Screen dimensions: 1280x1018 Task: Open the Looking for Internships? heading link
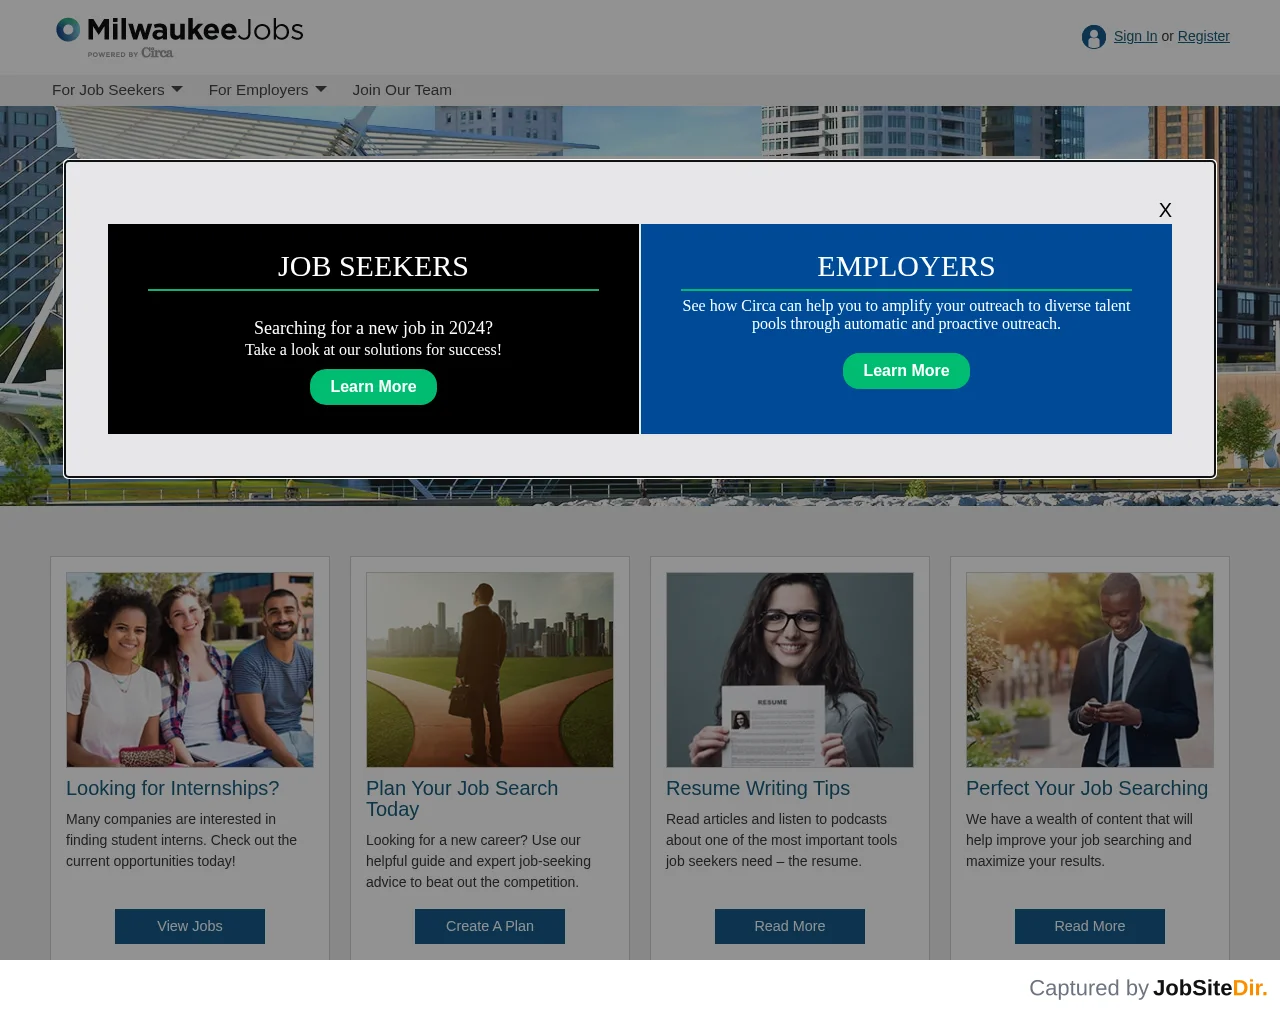tap(173, 788)
